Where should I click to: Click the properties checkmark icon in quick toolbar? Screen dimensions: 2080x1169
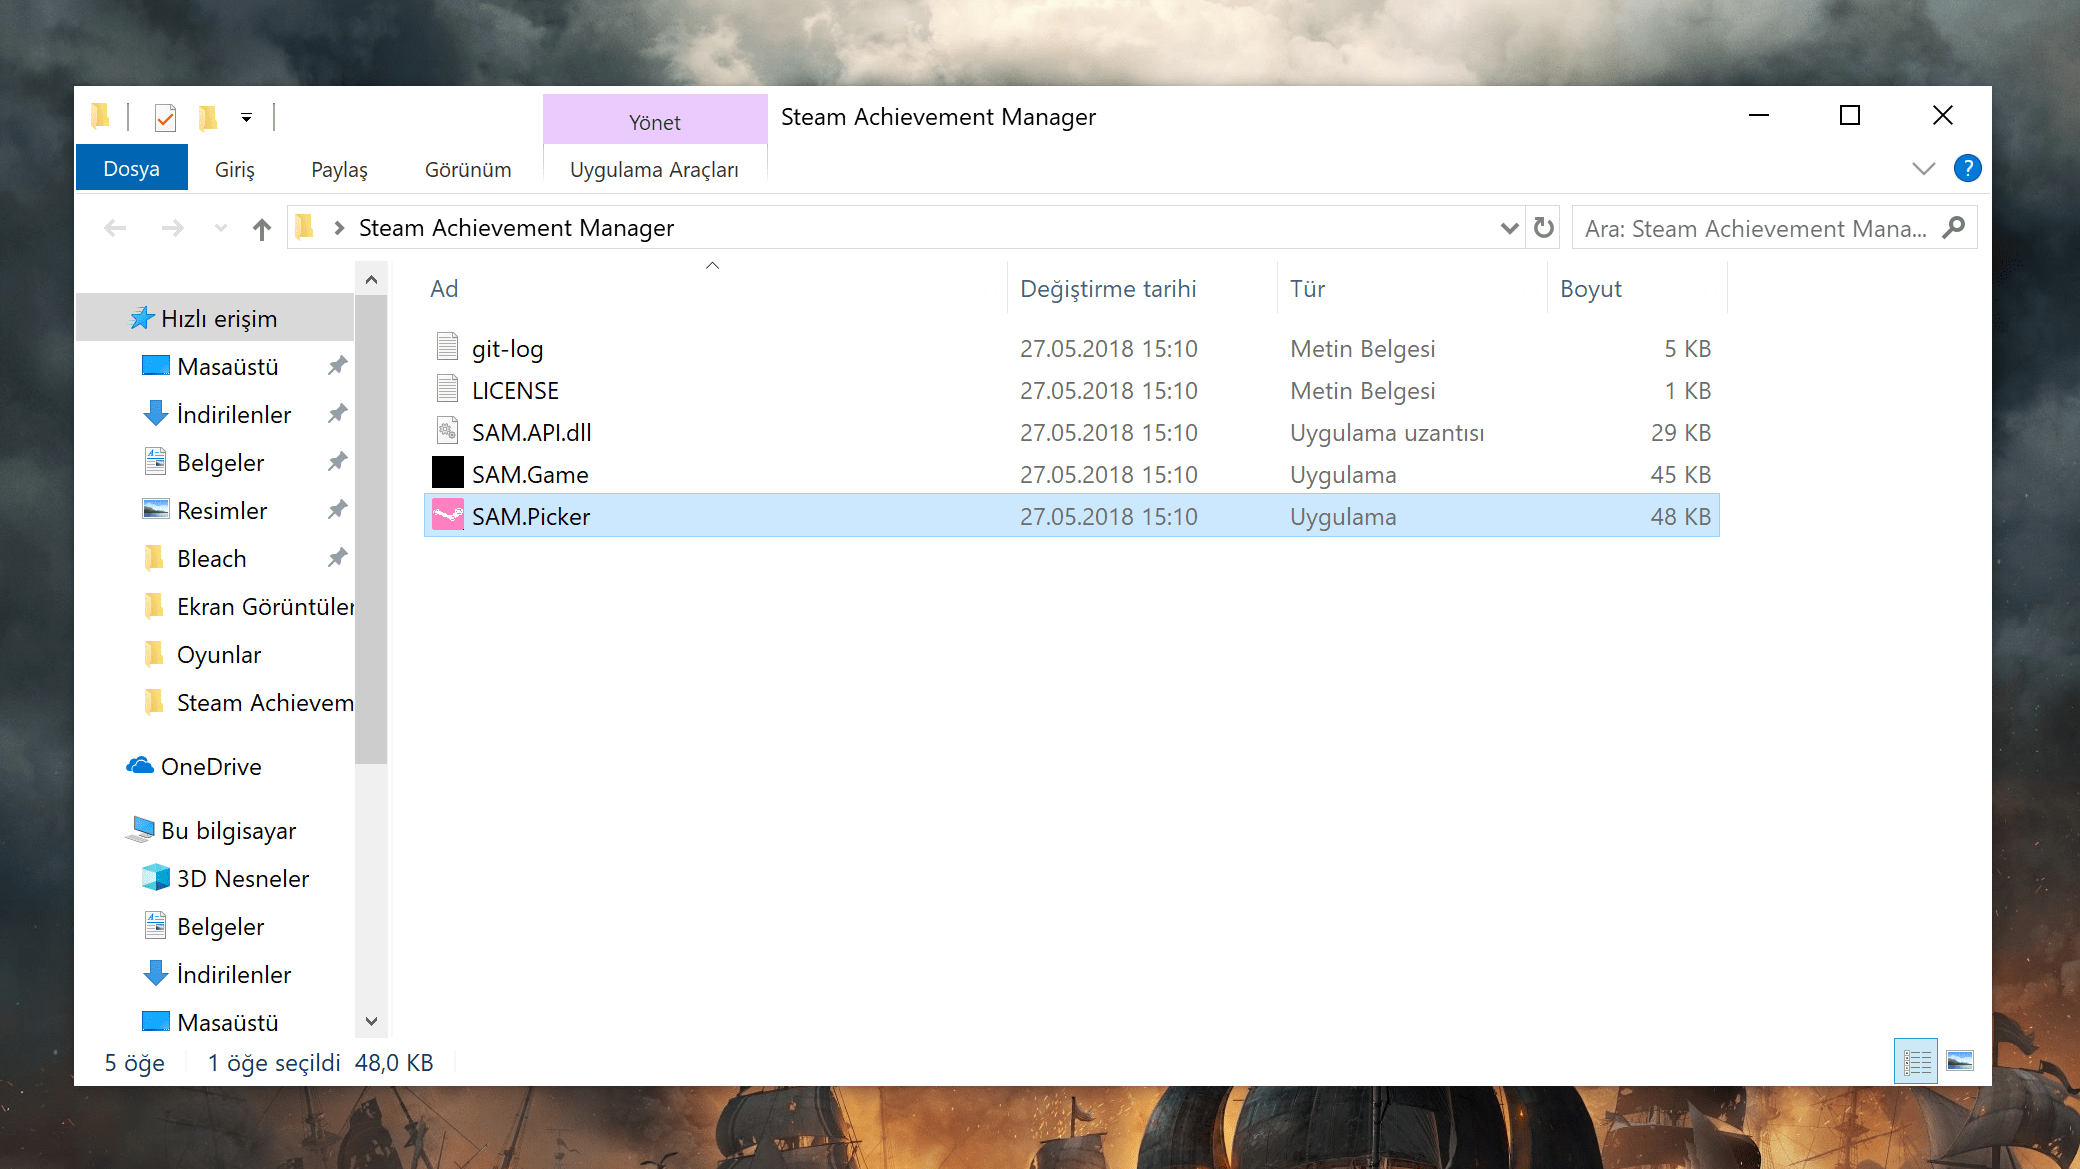point(165,118)
